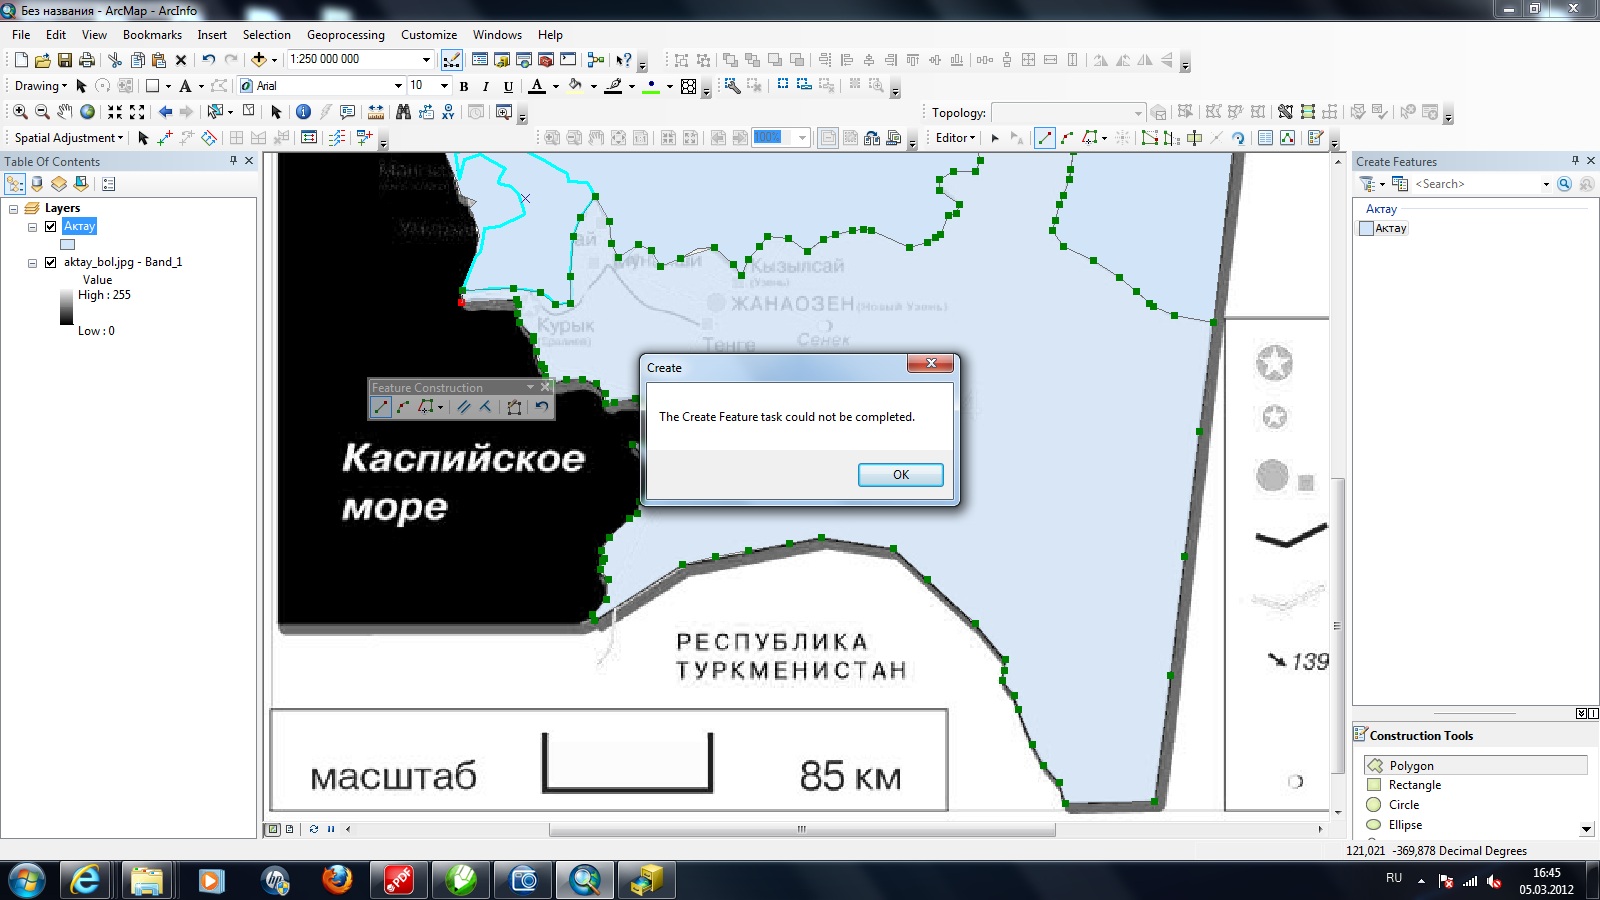Activate the Identify info tool

(x=303, y=112)
